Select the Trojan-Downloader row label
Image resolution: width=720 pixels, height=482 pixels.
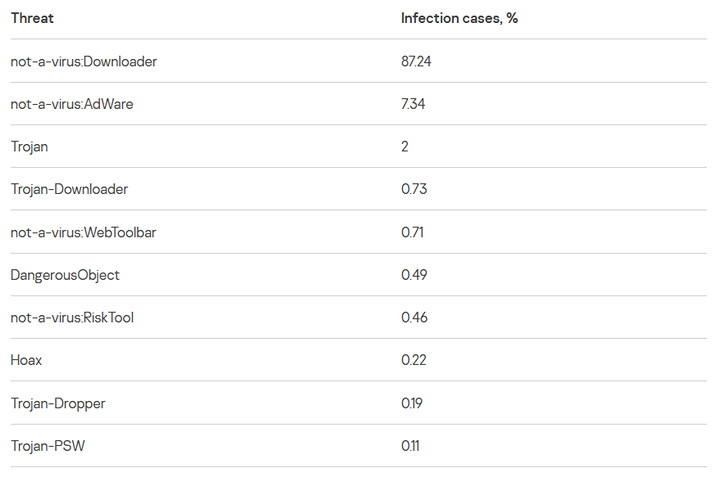pos(69,189)
